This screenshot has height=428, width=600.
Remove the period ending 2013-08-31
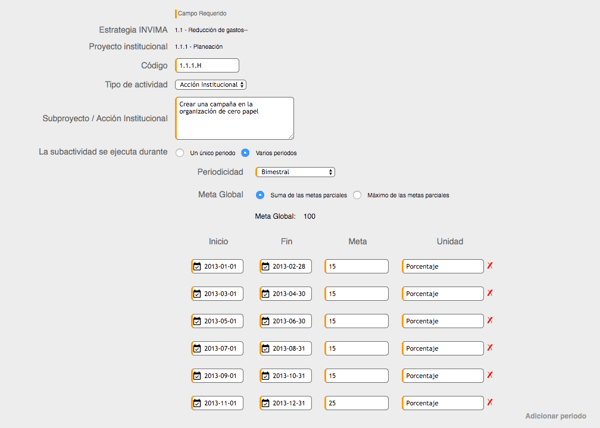point(490,348)
